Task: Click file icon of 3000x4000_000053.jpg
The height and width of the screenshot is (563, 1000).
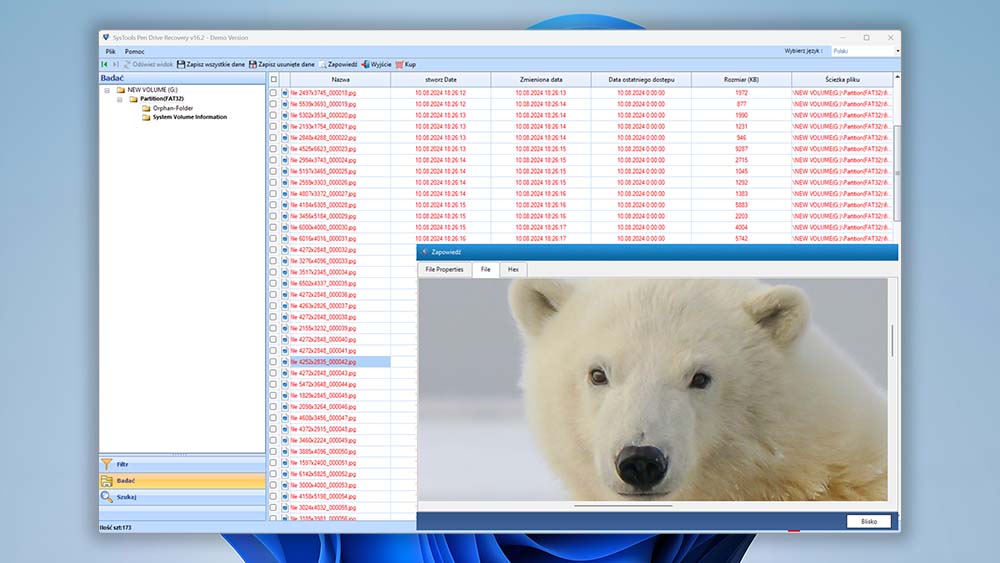Action: tap(285, 485)
